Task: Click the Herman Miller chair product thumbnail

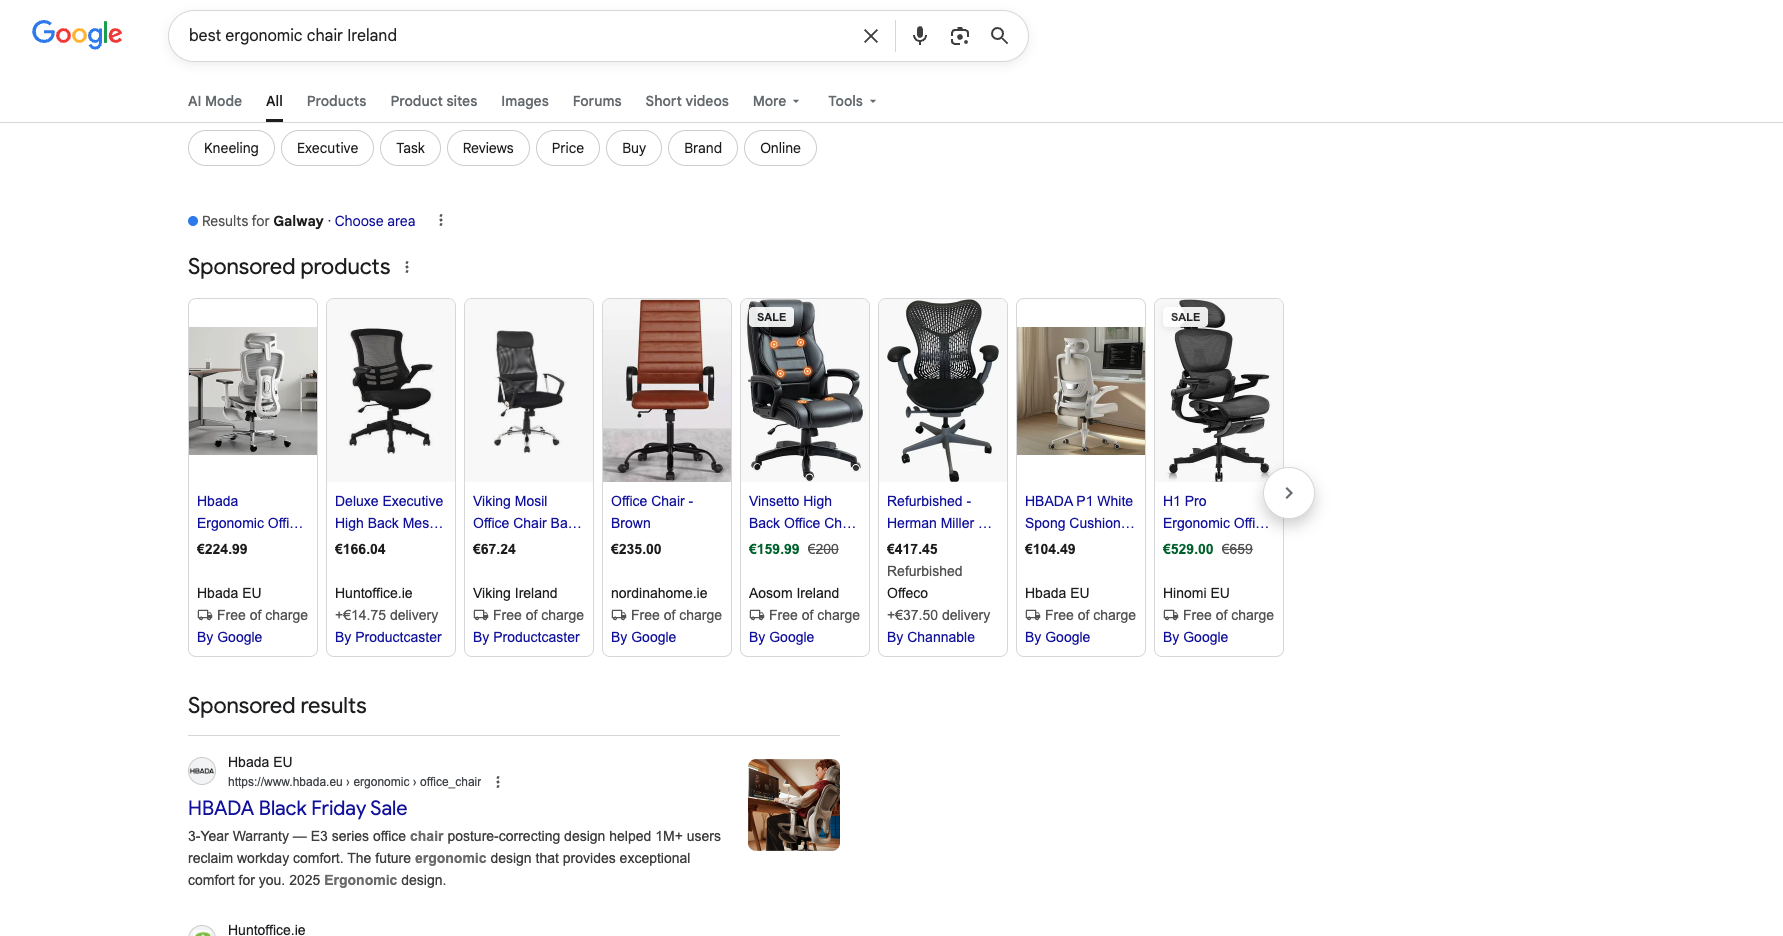Action: pyautogui.click(x=942, y=390)
